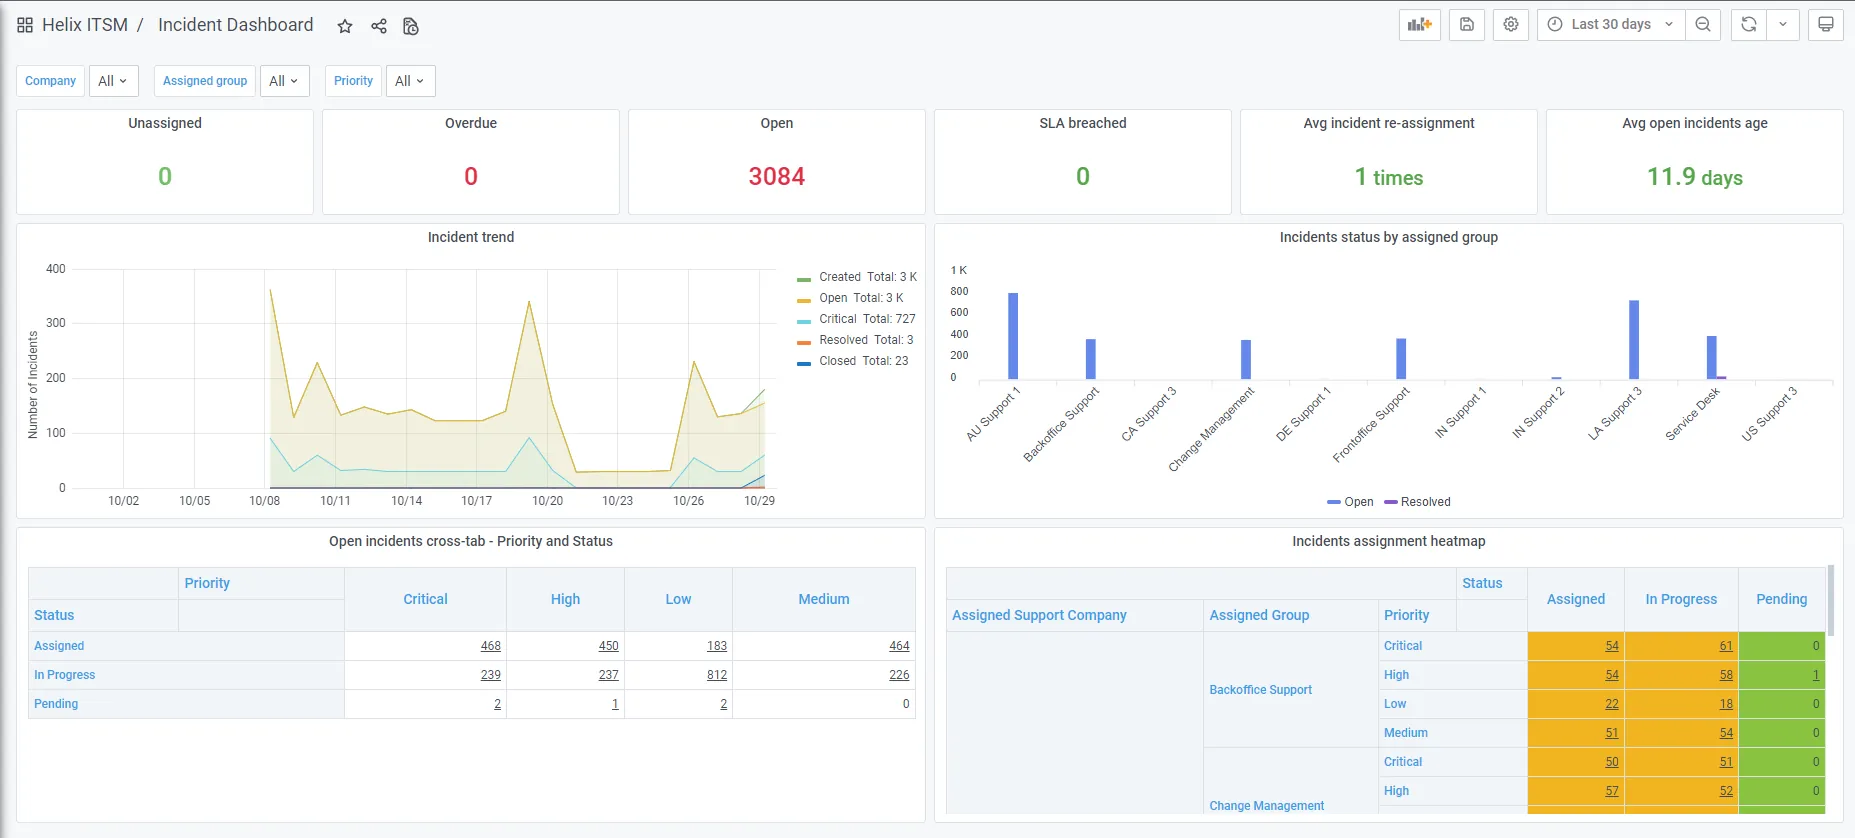
Task: Open the cross-tab panel title menu
Action: (471, 541)
